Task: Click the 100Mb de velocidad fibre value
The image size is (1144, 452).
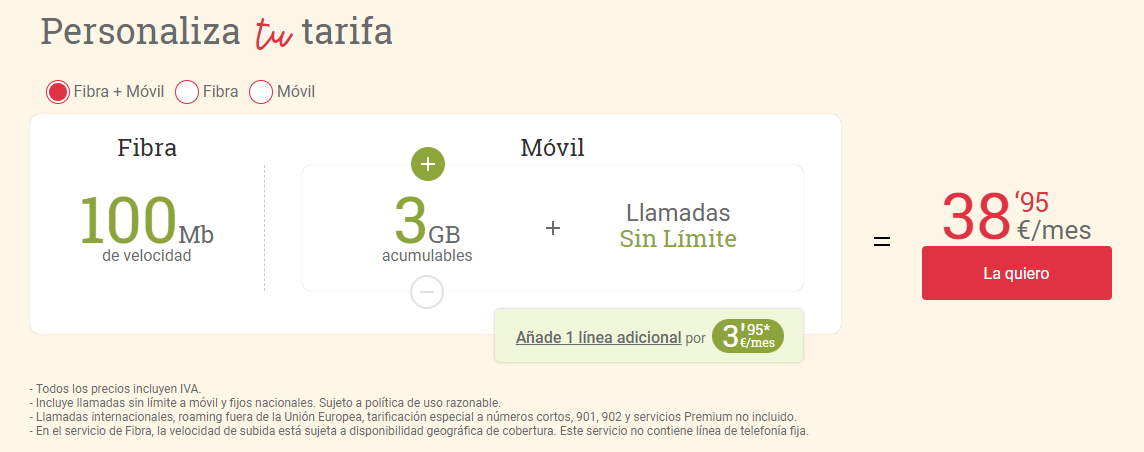Action: tap(147, 228)
